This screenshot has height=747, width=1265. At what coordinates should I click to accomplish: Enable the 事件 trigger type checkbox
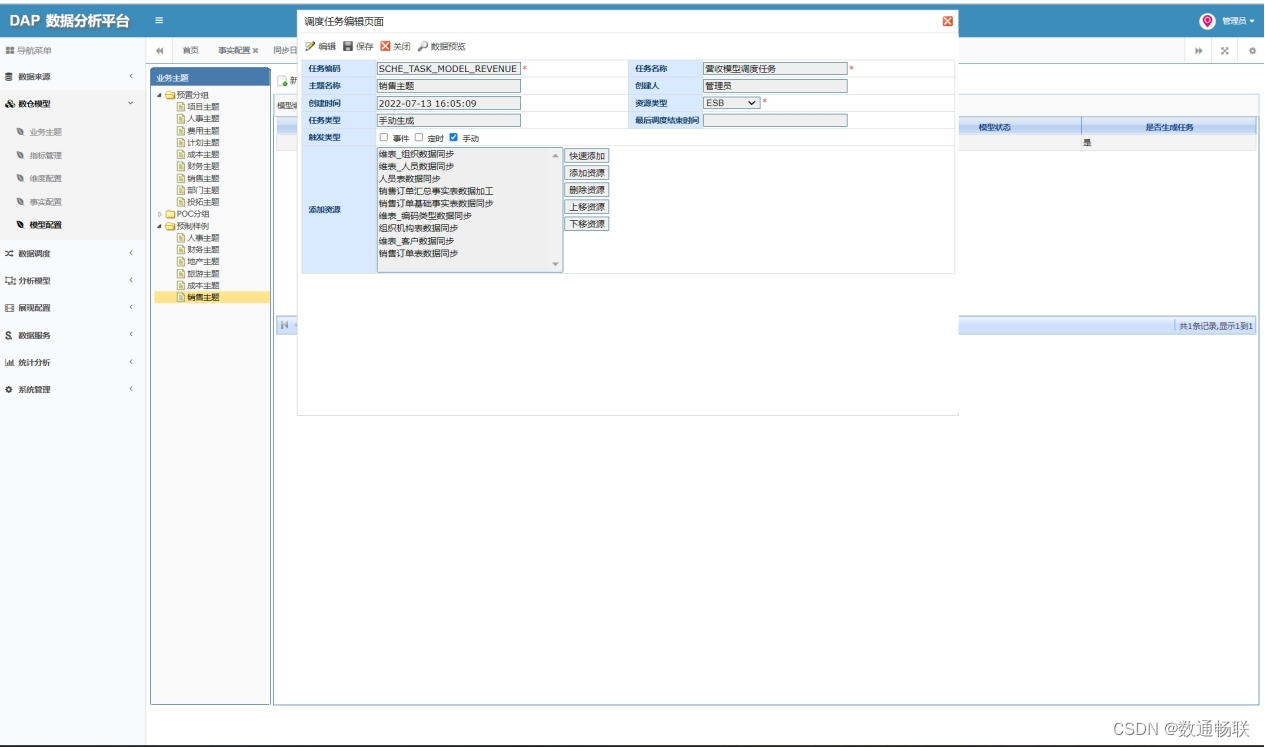[x=384, y=137]
